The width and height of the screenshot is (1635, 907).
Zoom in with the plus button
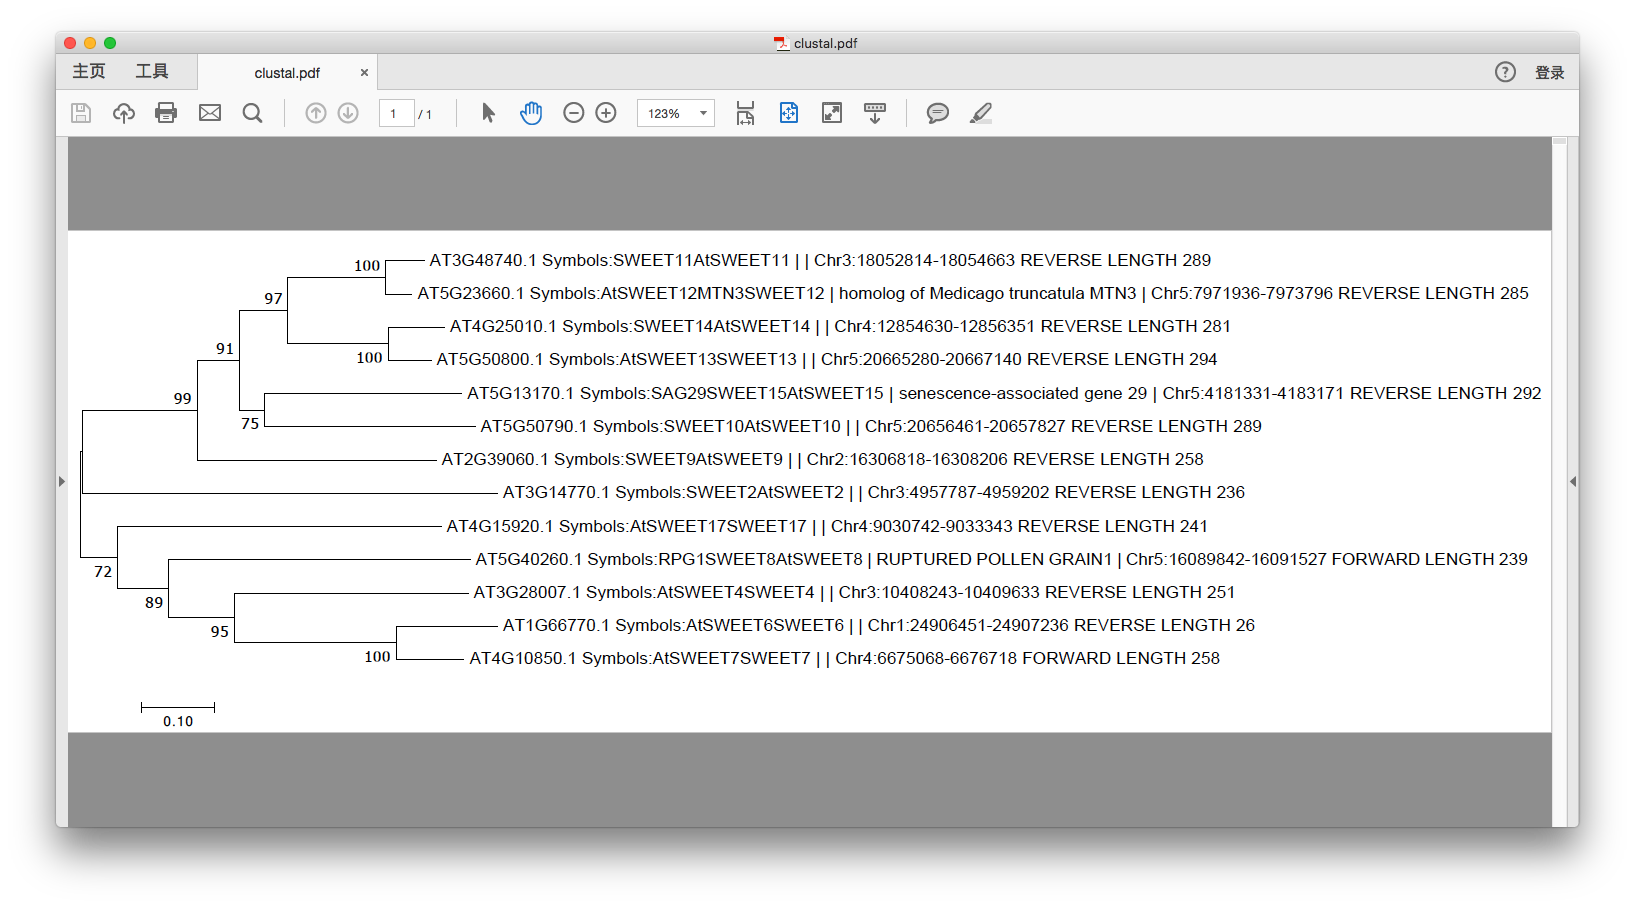tap(606, 113)
